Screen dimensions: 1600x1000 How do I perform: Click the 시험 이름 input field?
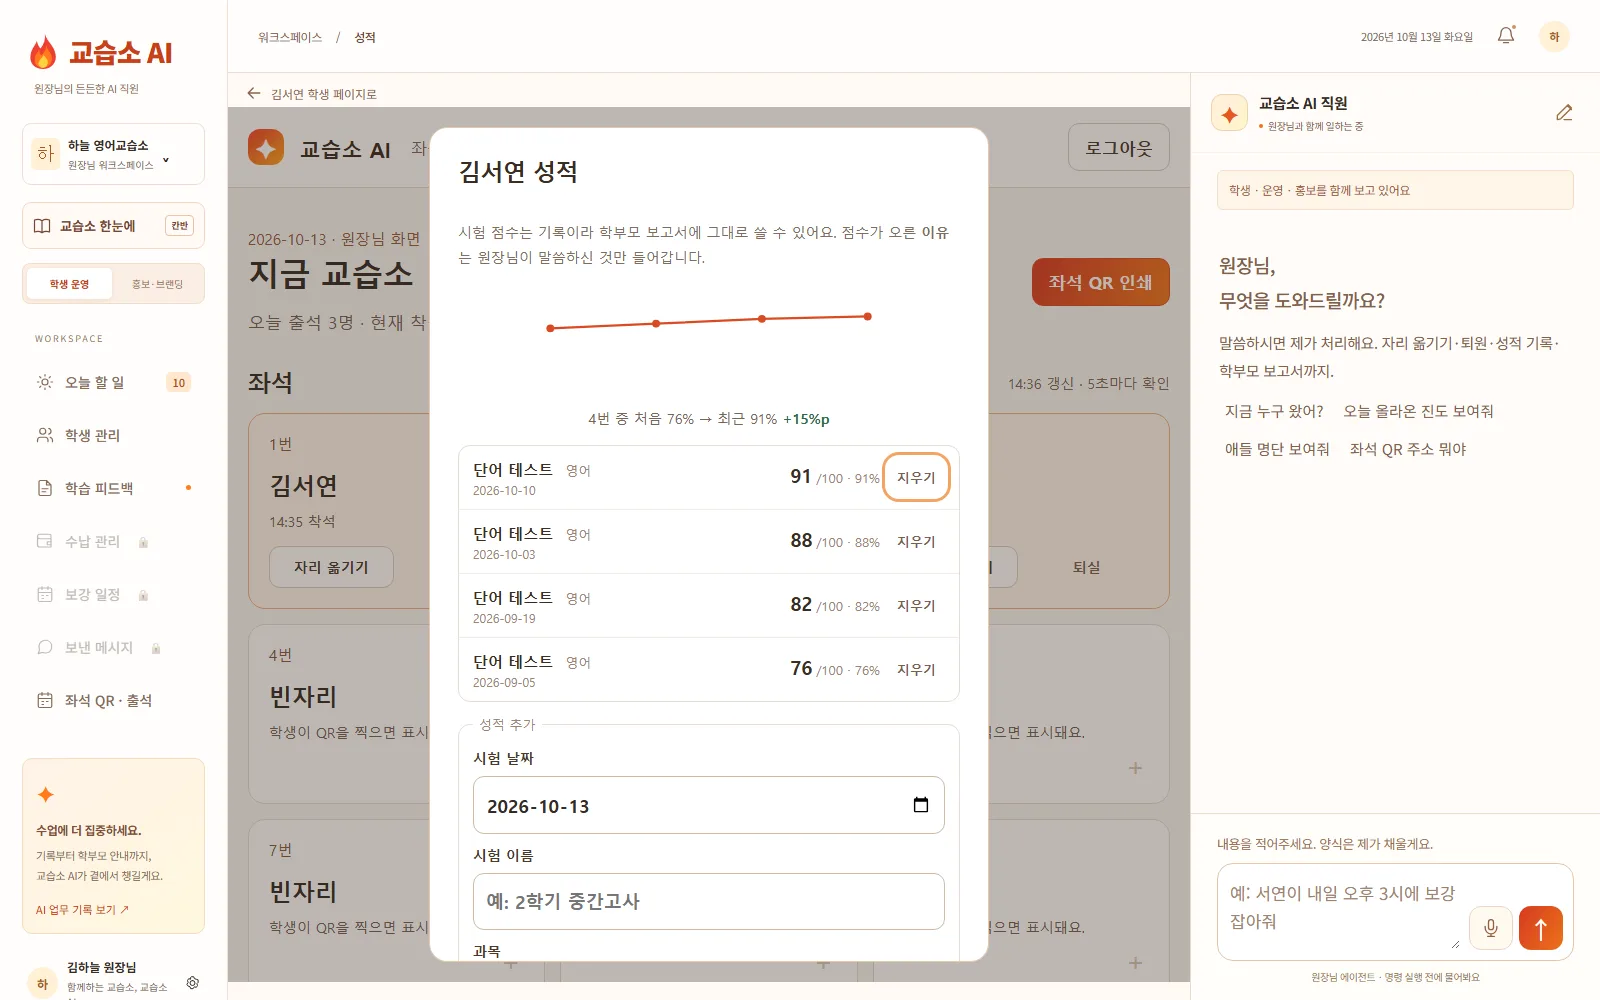point(708,901)
